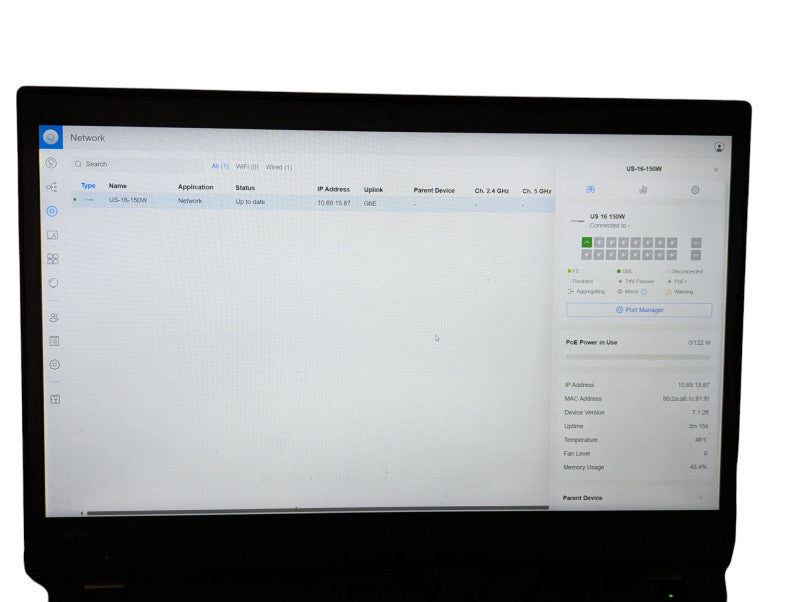Click the Network page title
Image resolution: width=800 pixels, height=602 pixels.
point(87,138)
